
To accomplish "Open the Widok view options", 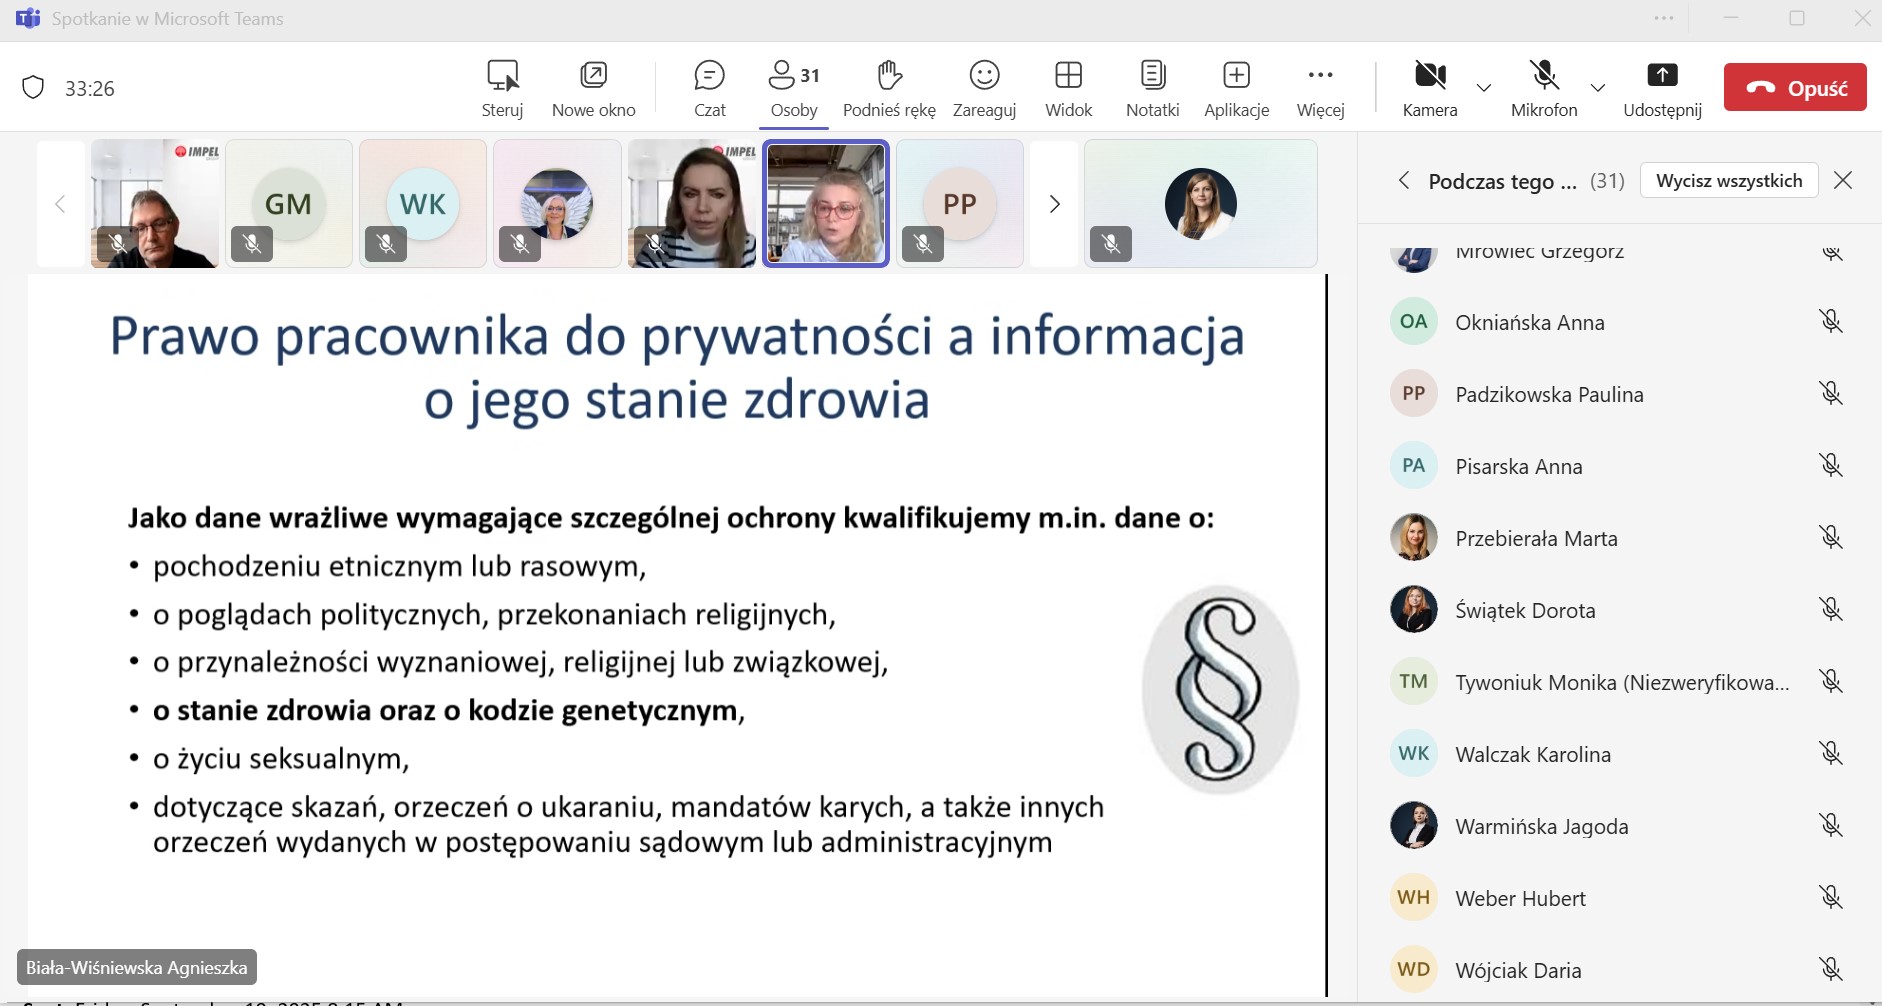I will coord(1068,88).
